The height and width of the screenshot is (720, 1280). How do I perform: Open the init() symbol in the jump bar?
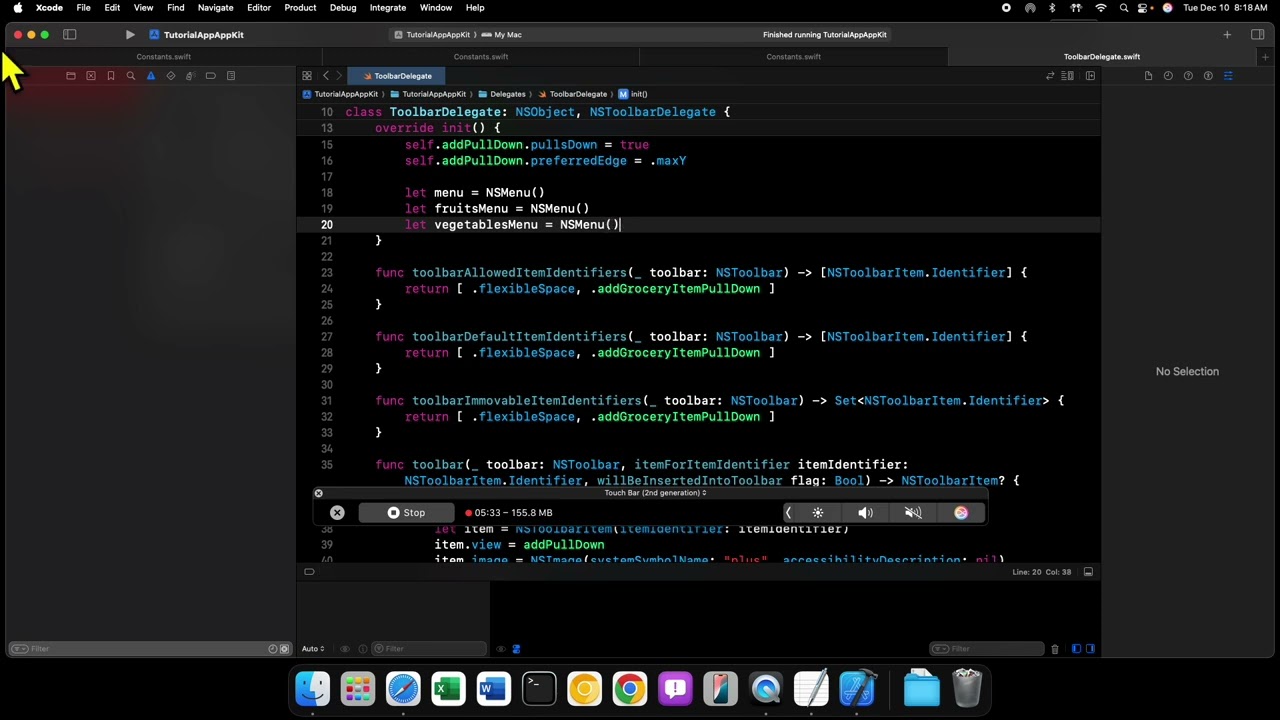[x=633, y=94]
